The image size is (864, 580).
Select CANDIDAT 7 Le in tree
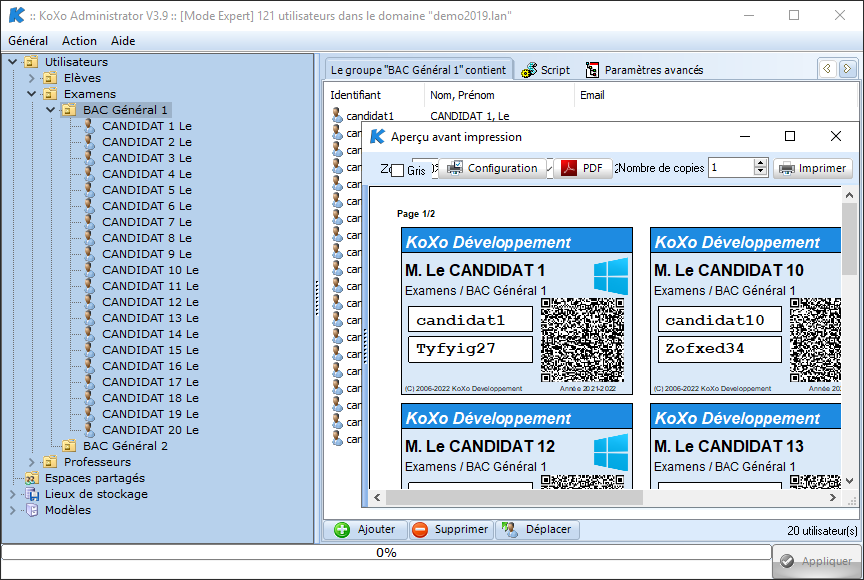click(x=147, y=222)
